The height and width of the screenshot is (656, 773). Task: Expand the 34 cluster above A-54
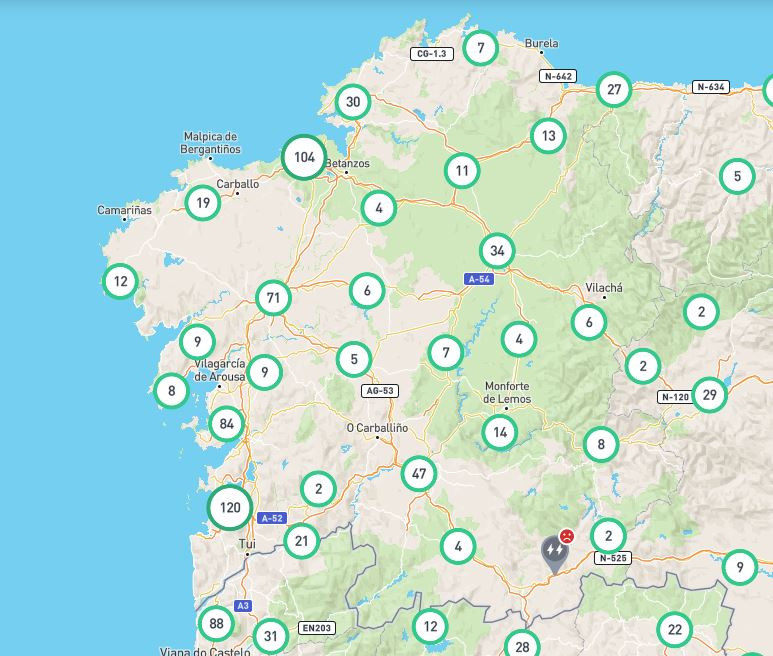click(497, 251)
